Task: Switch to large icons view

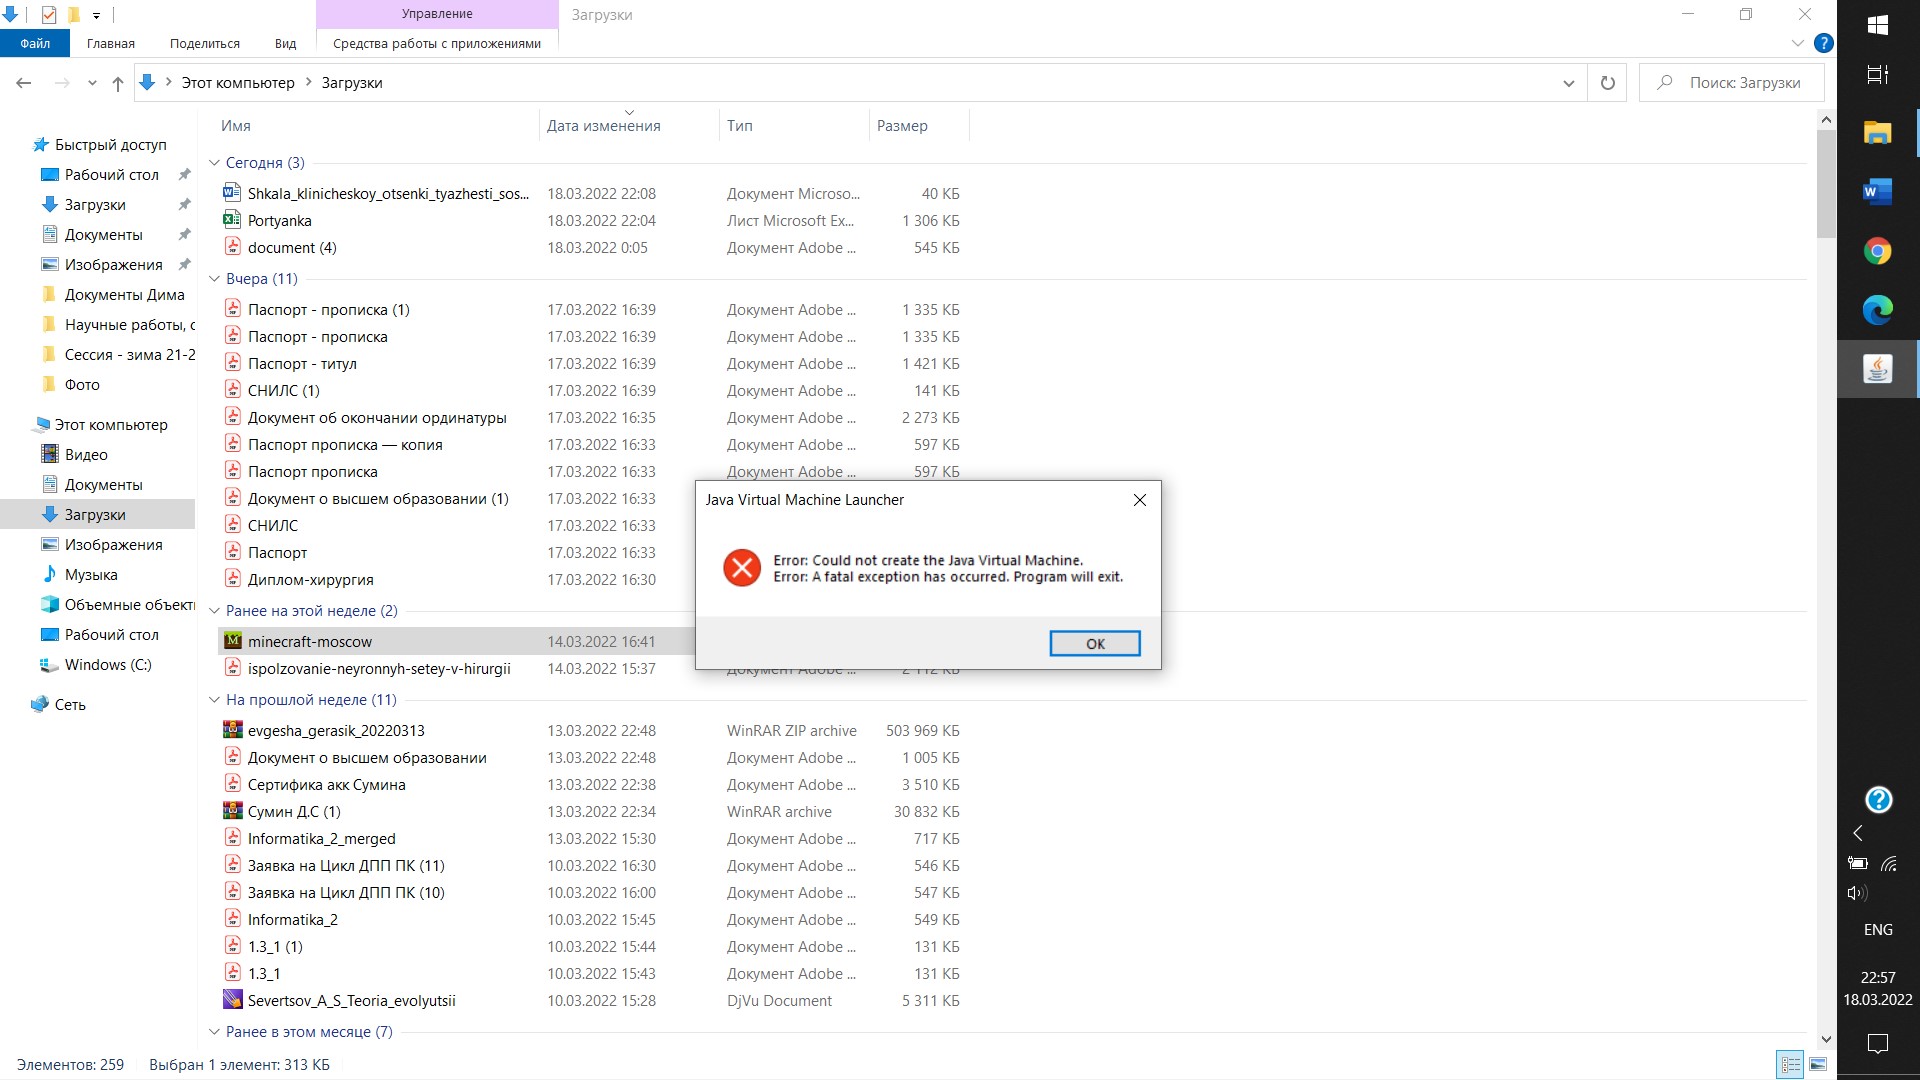Action: 1818,1064
